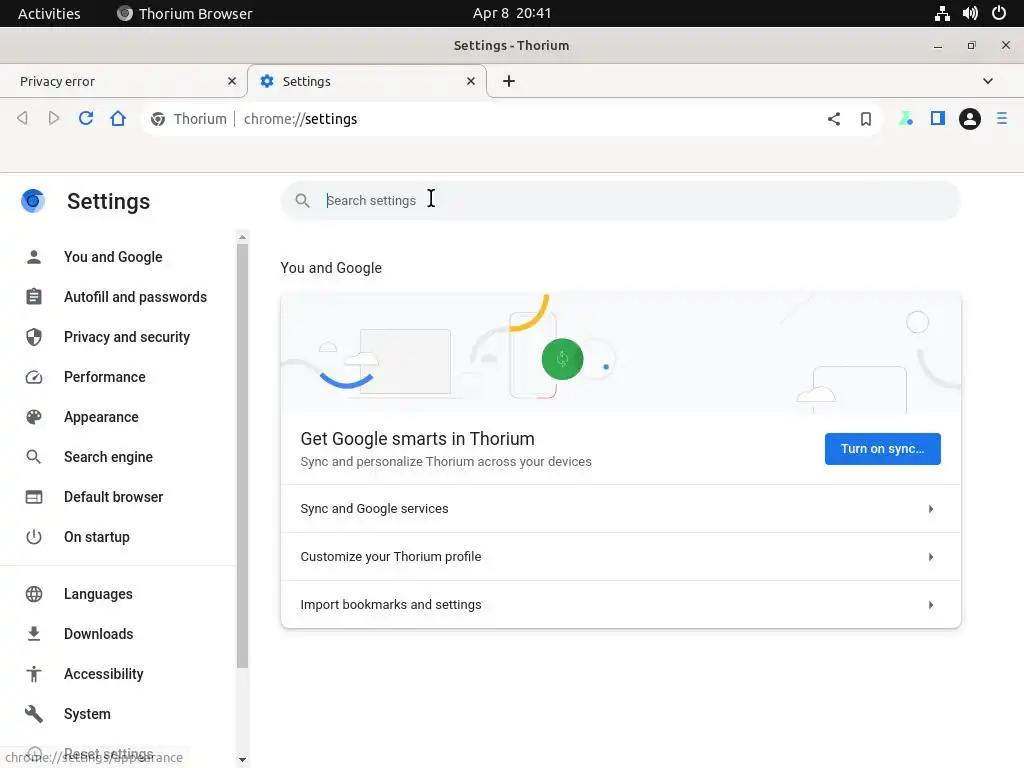
Task: Click the shield icon for Privacy
Action: point(34,337)
